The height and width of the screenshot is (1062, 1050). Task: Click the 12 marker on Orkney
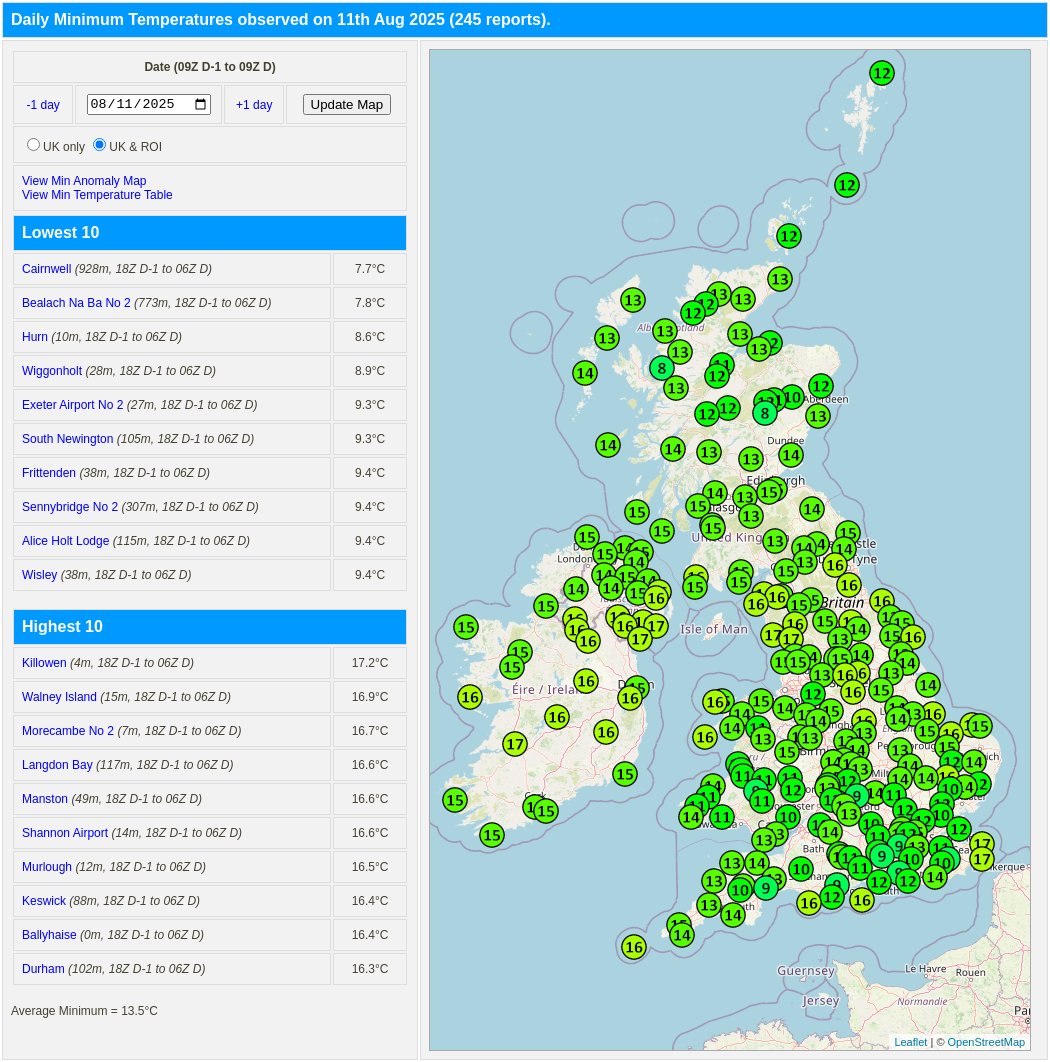point(788,236)
